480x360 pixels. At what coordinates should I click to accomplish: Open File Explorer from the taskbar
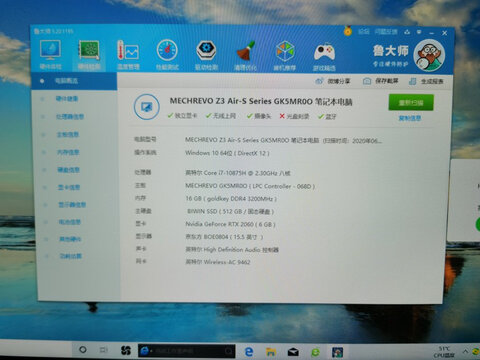(271, 352)
